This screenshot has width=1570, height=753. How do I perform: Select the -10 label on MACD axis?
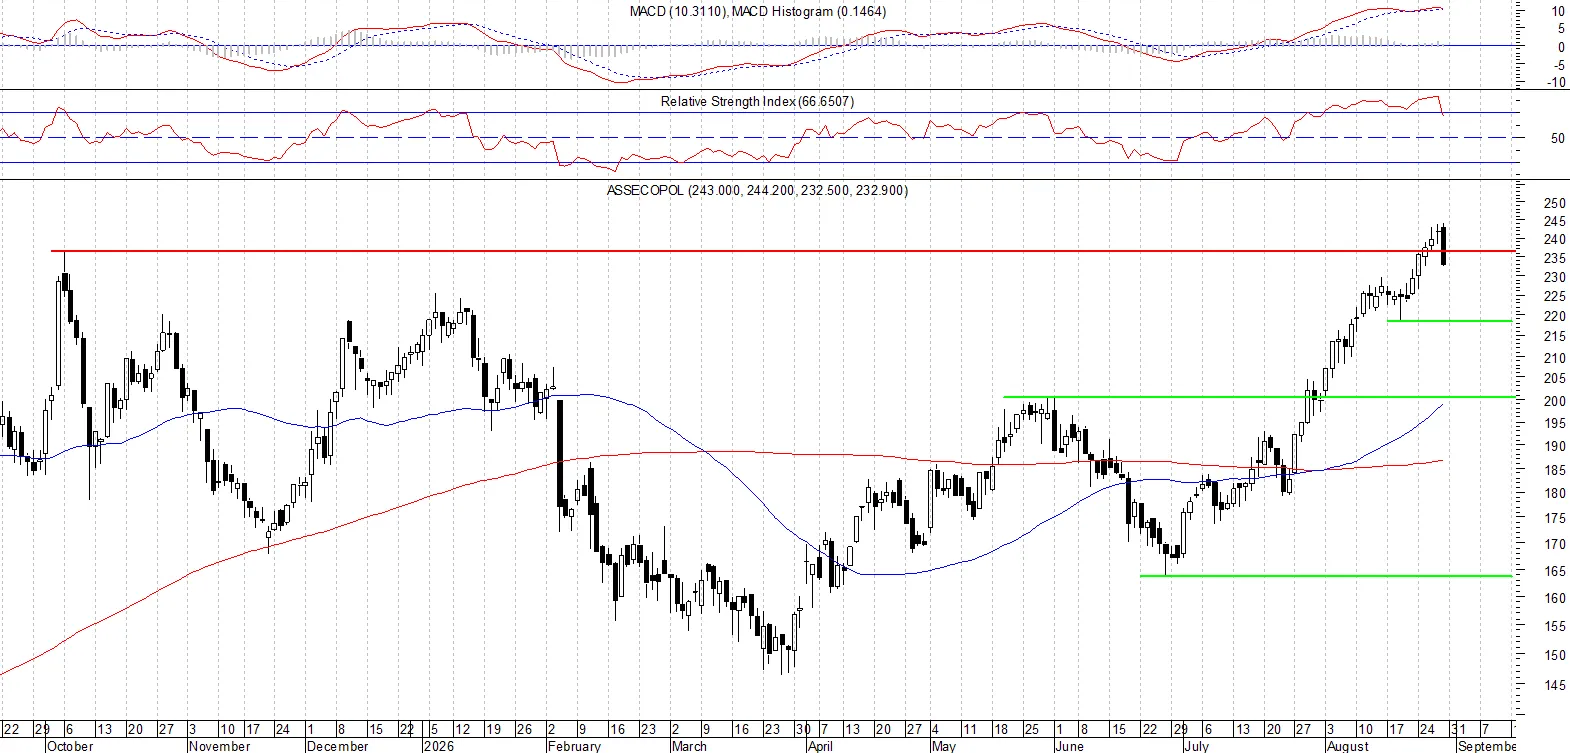point(1556,82)
